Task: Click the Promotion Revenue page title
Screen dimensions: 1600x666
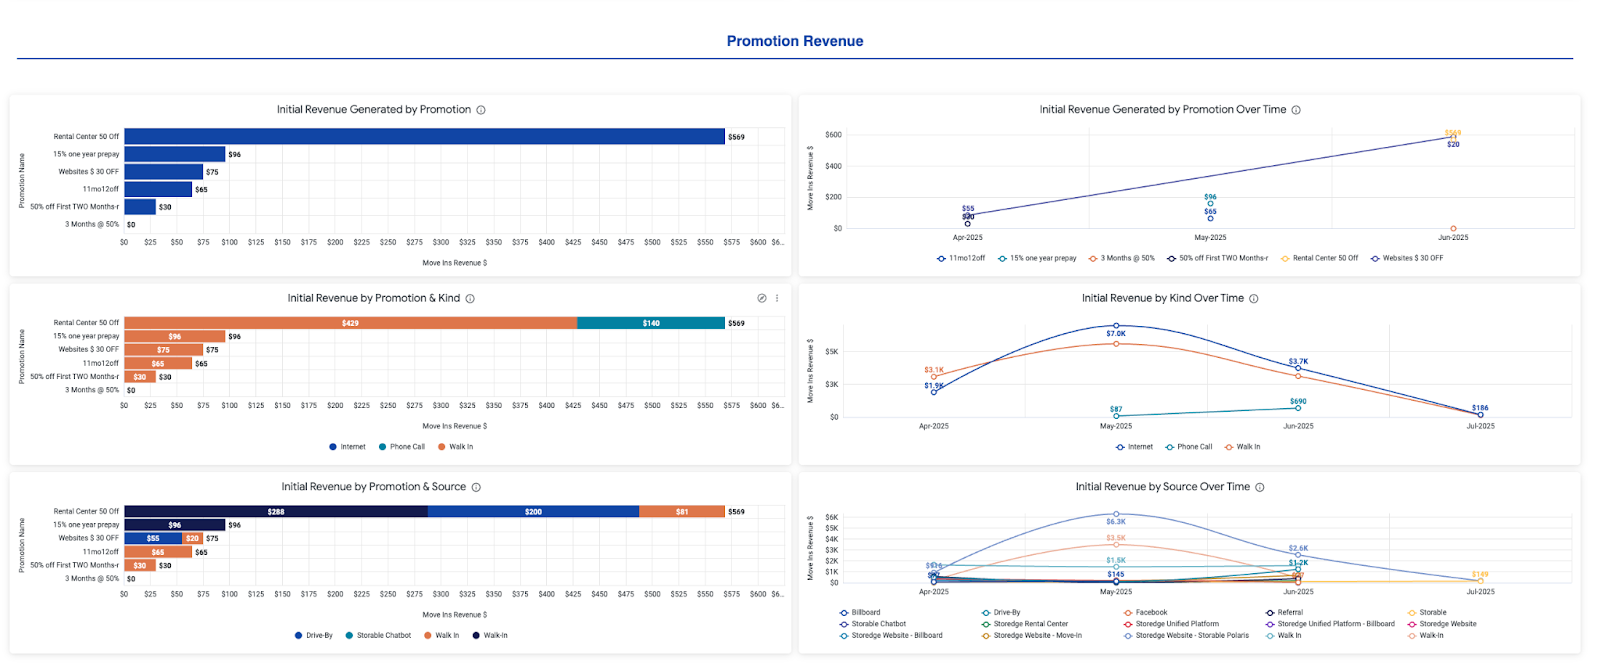Action: pyautogui.click(x=795, y=41)
